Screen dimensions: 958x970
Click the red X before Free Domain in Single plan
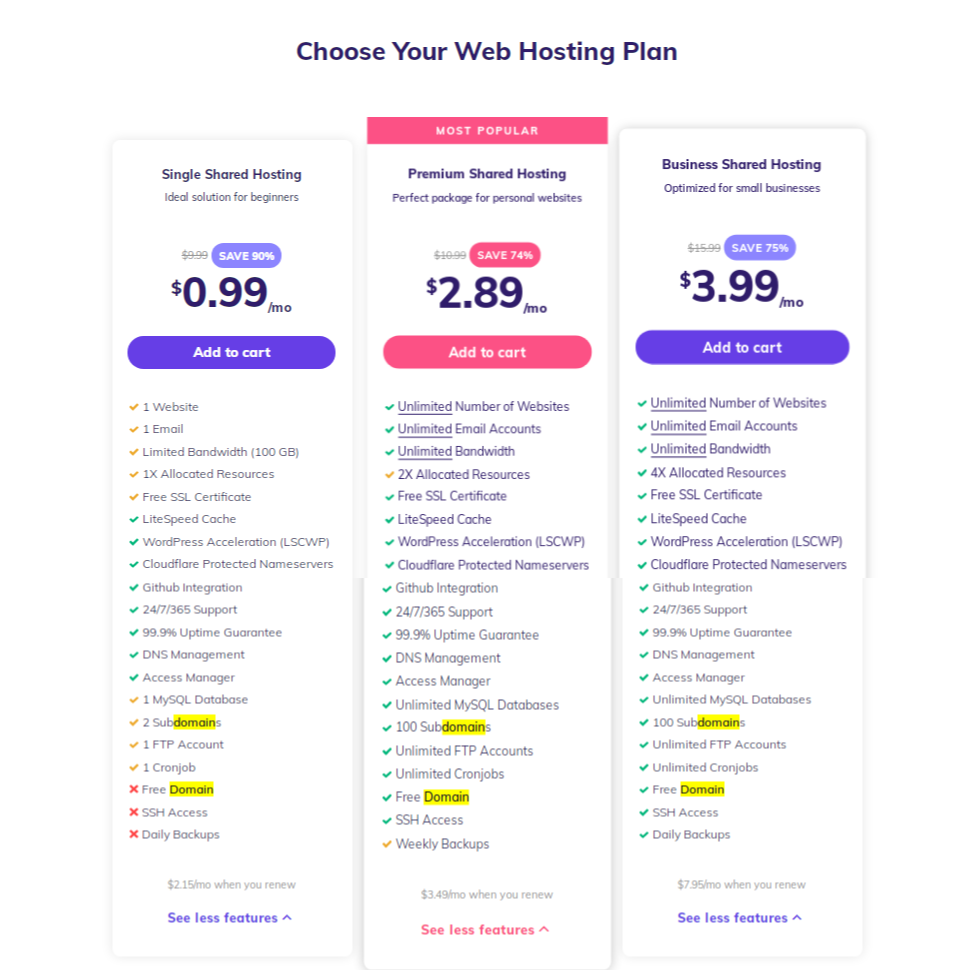(x=134, y=789)
